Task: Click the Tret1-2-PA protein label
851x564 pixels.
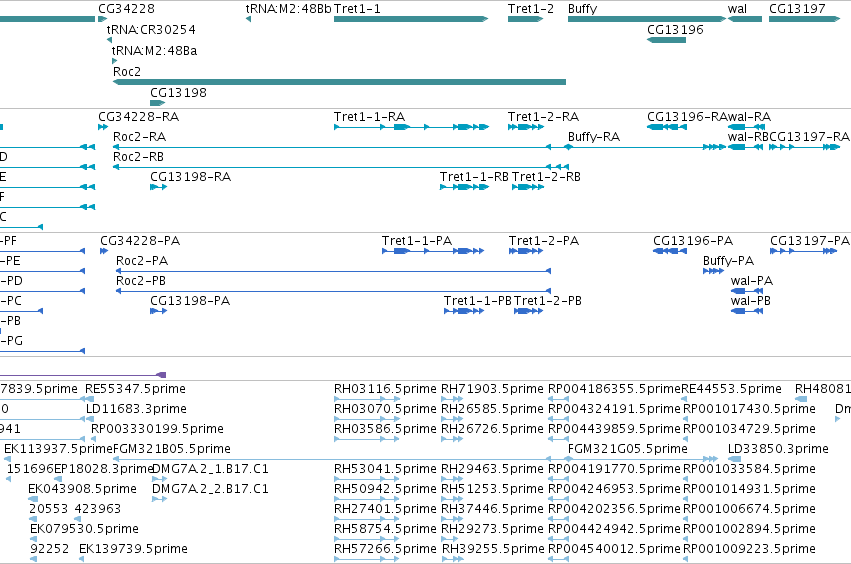Action: (544, 241)
